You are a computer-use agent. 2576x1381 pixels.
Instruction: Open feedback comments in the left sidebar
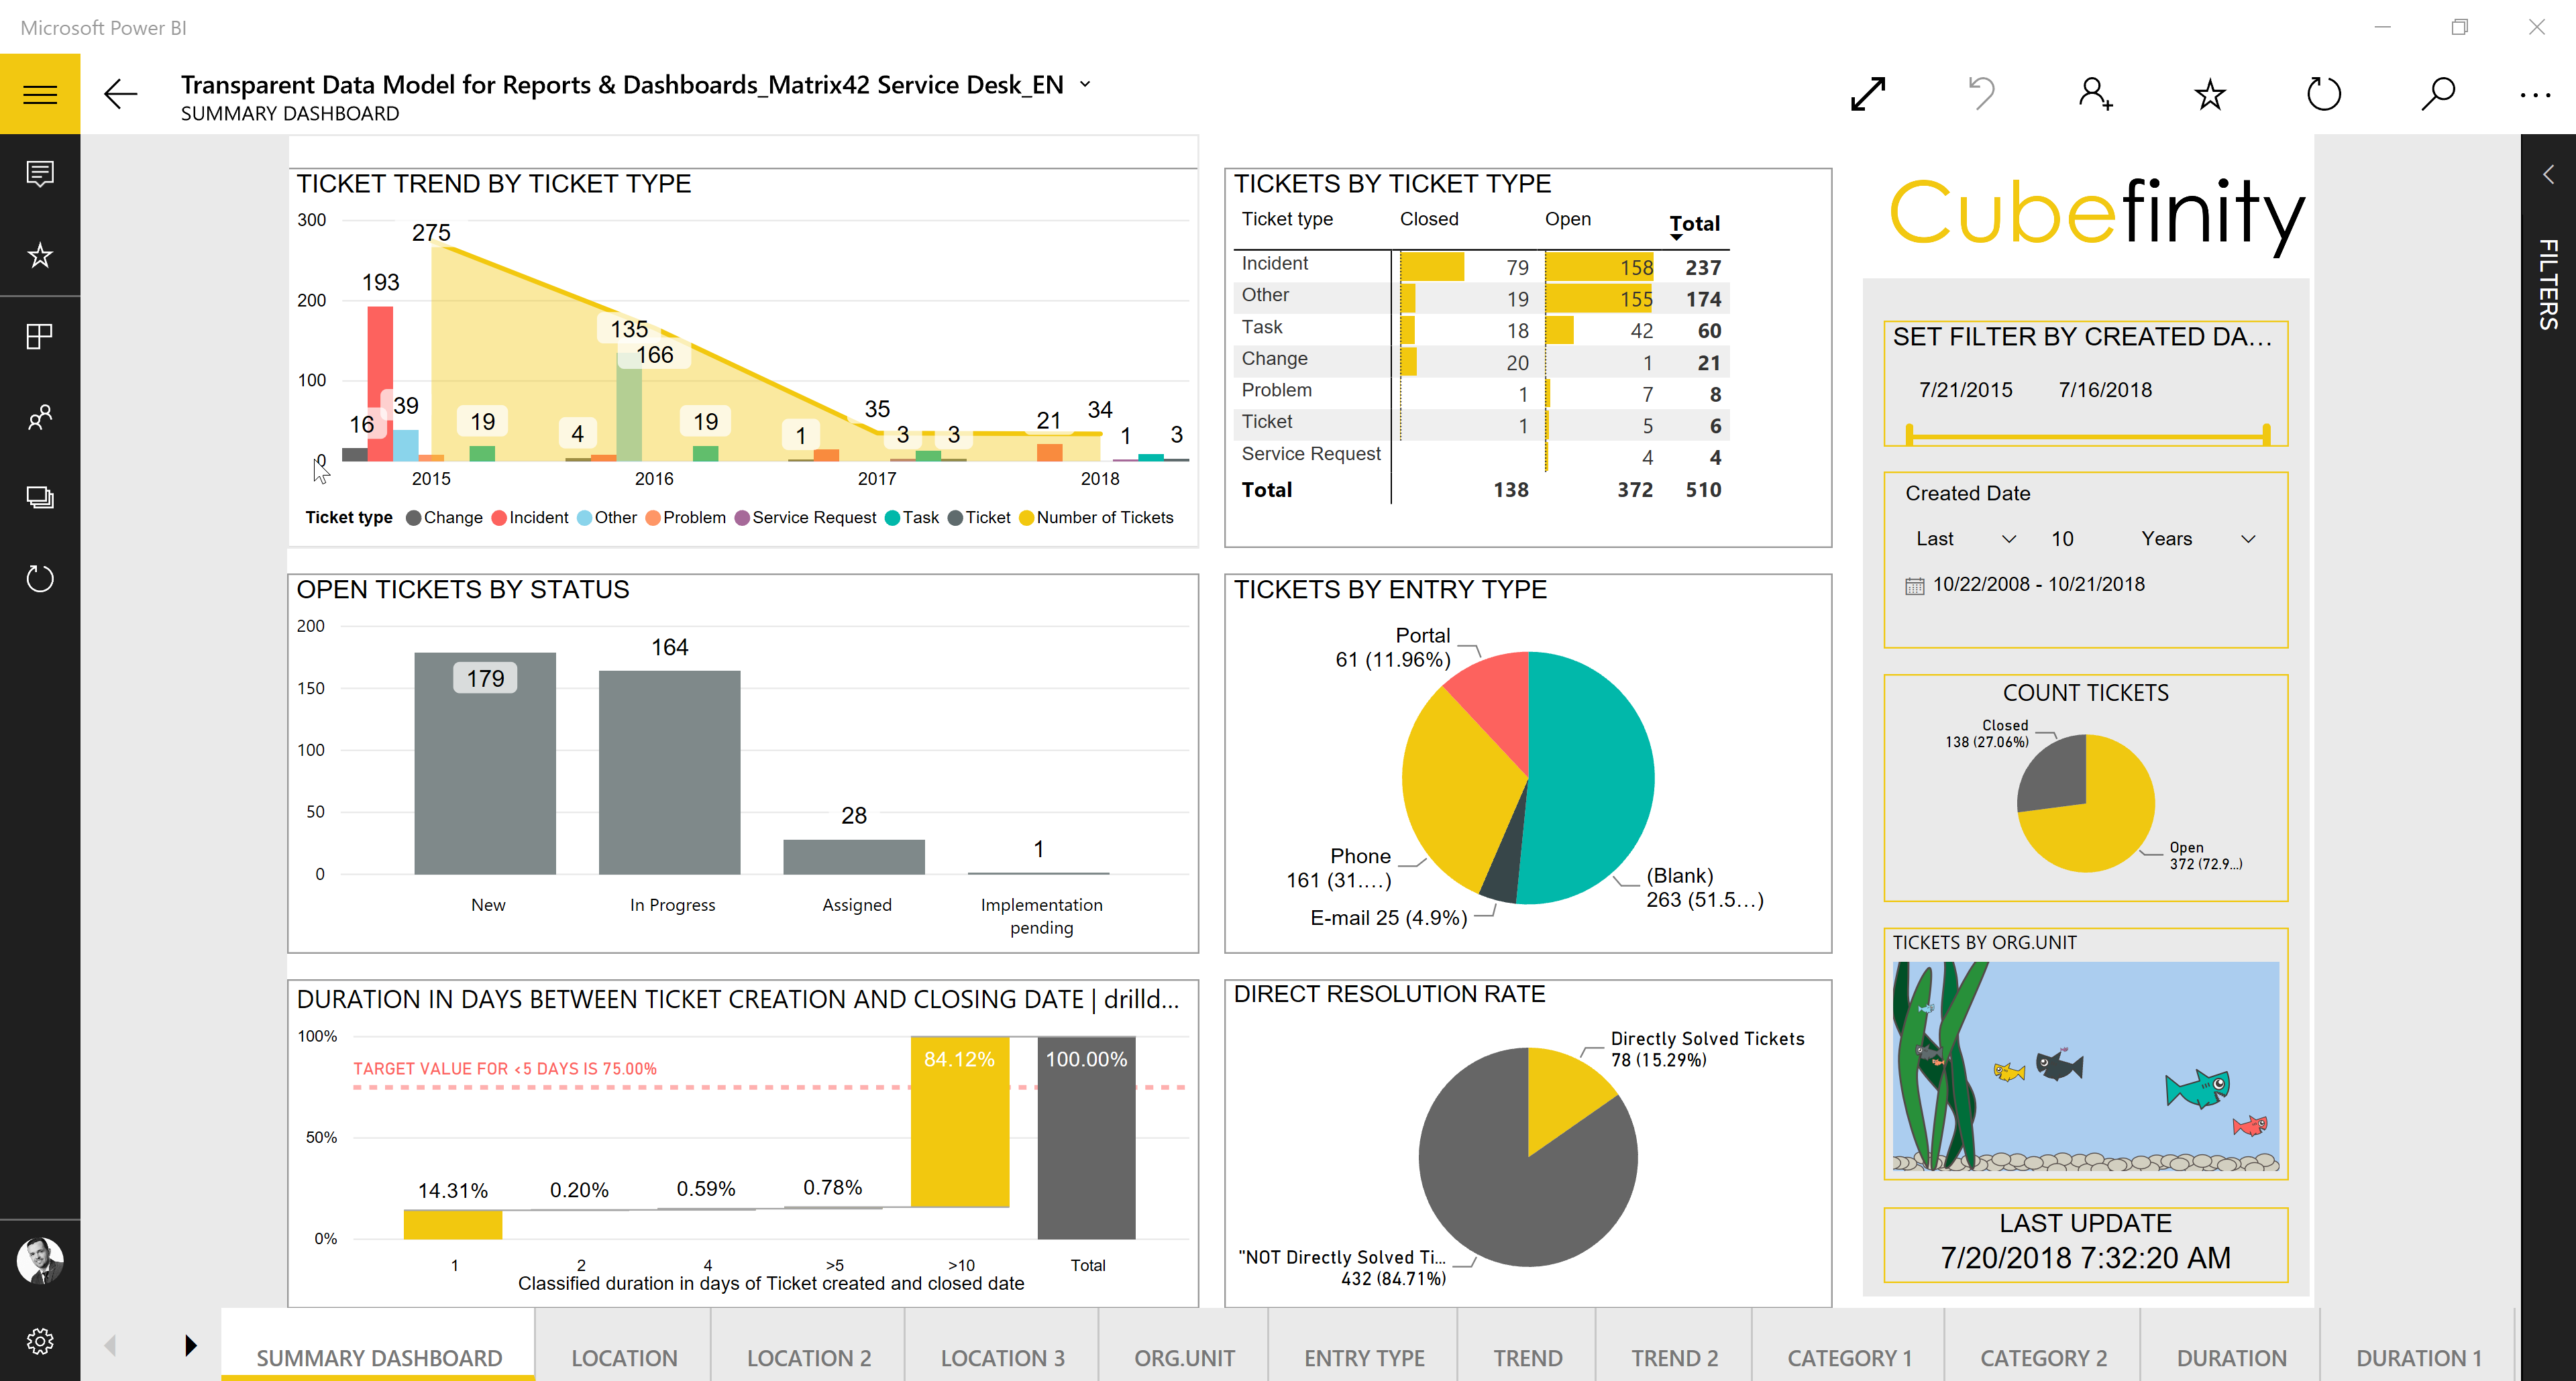click(x=40, y=174)
